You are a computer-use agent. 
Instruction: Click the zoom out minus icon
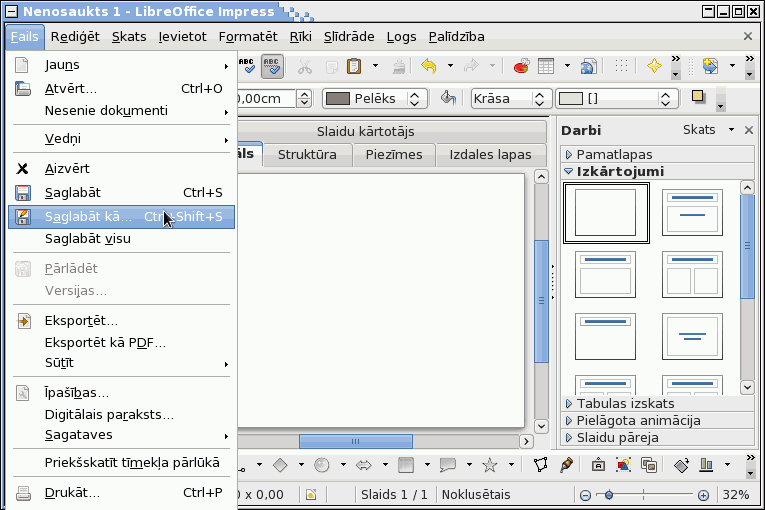pyautogui.click(x=585, y=495)
